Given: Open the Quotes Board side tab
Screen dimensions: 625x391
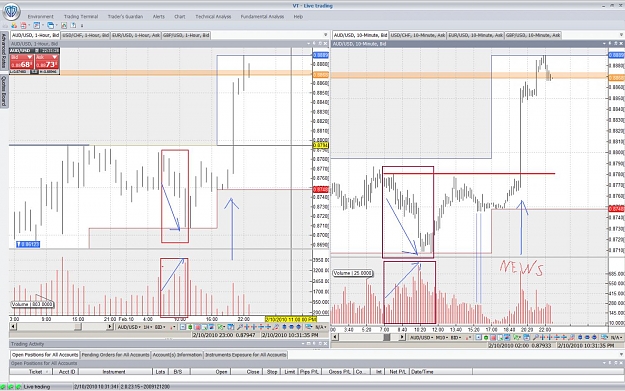Looking at the screenshot, I should pyautogui.click(x=4, y=90).
